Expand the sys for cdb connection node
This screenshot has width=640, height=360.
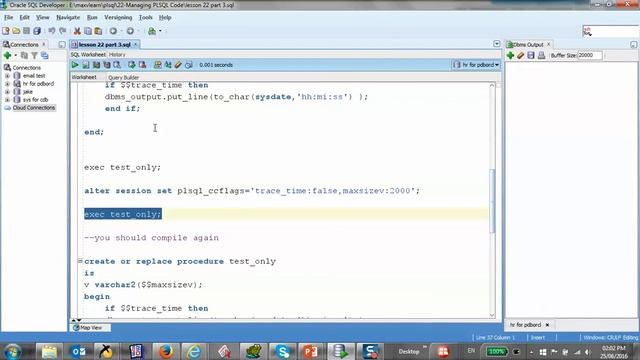[7, 100]
